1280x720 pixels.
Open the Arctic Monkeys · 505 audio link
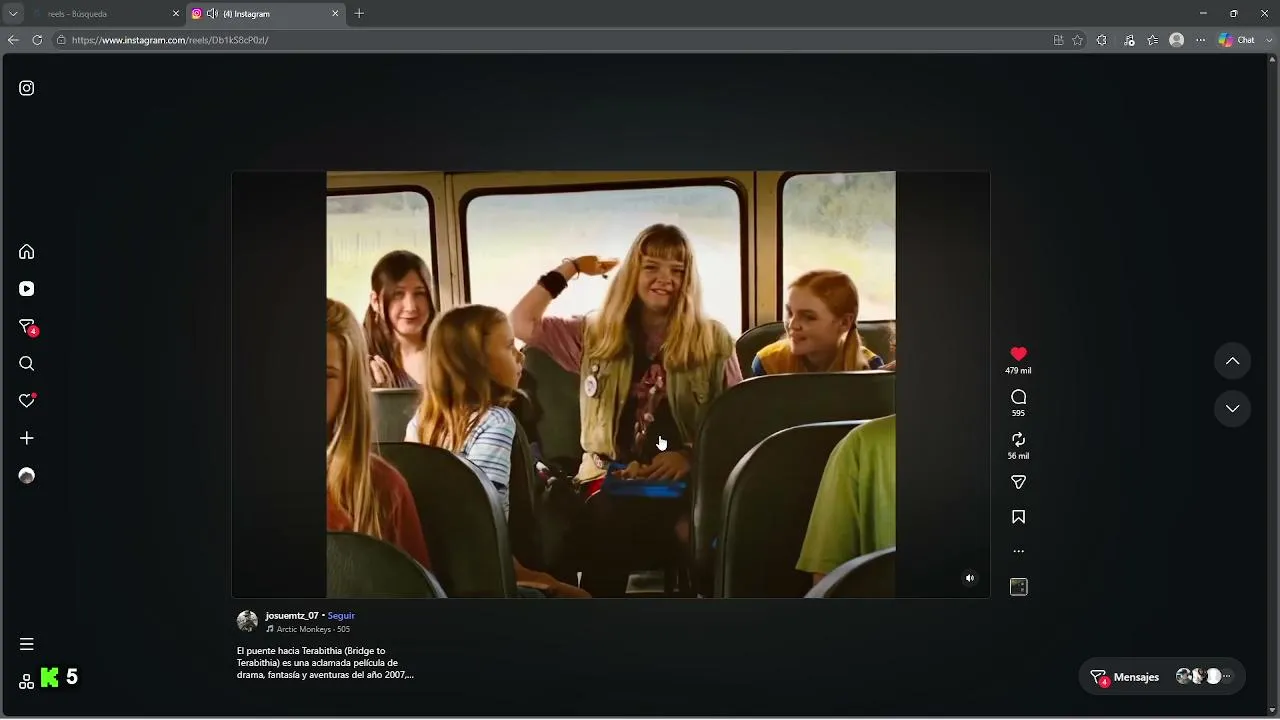pos(313,629)
